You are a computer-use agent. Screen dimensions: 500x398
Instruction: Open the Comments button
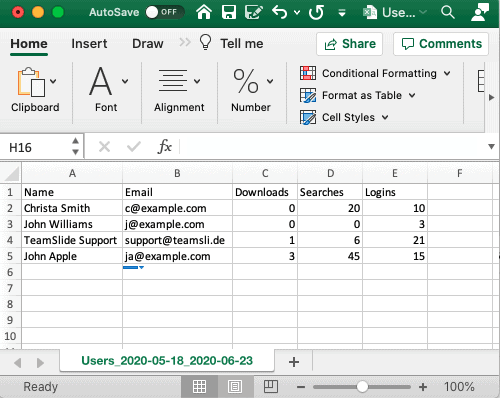(x=441, y=44)
